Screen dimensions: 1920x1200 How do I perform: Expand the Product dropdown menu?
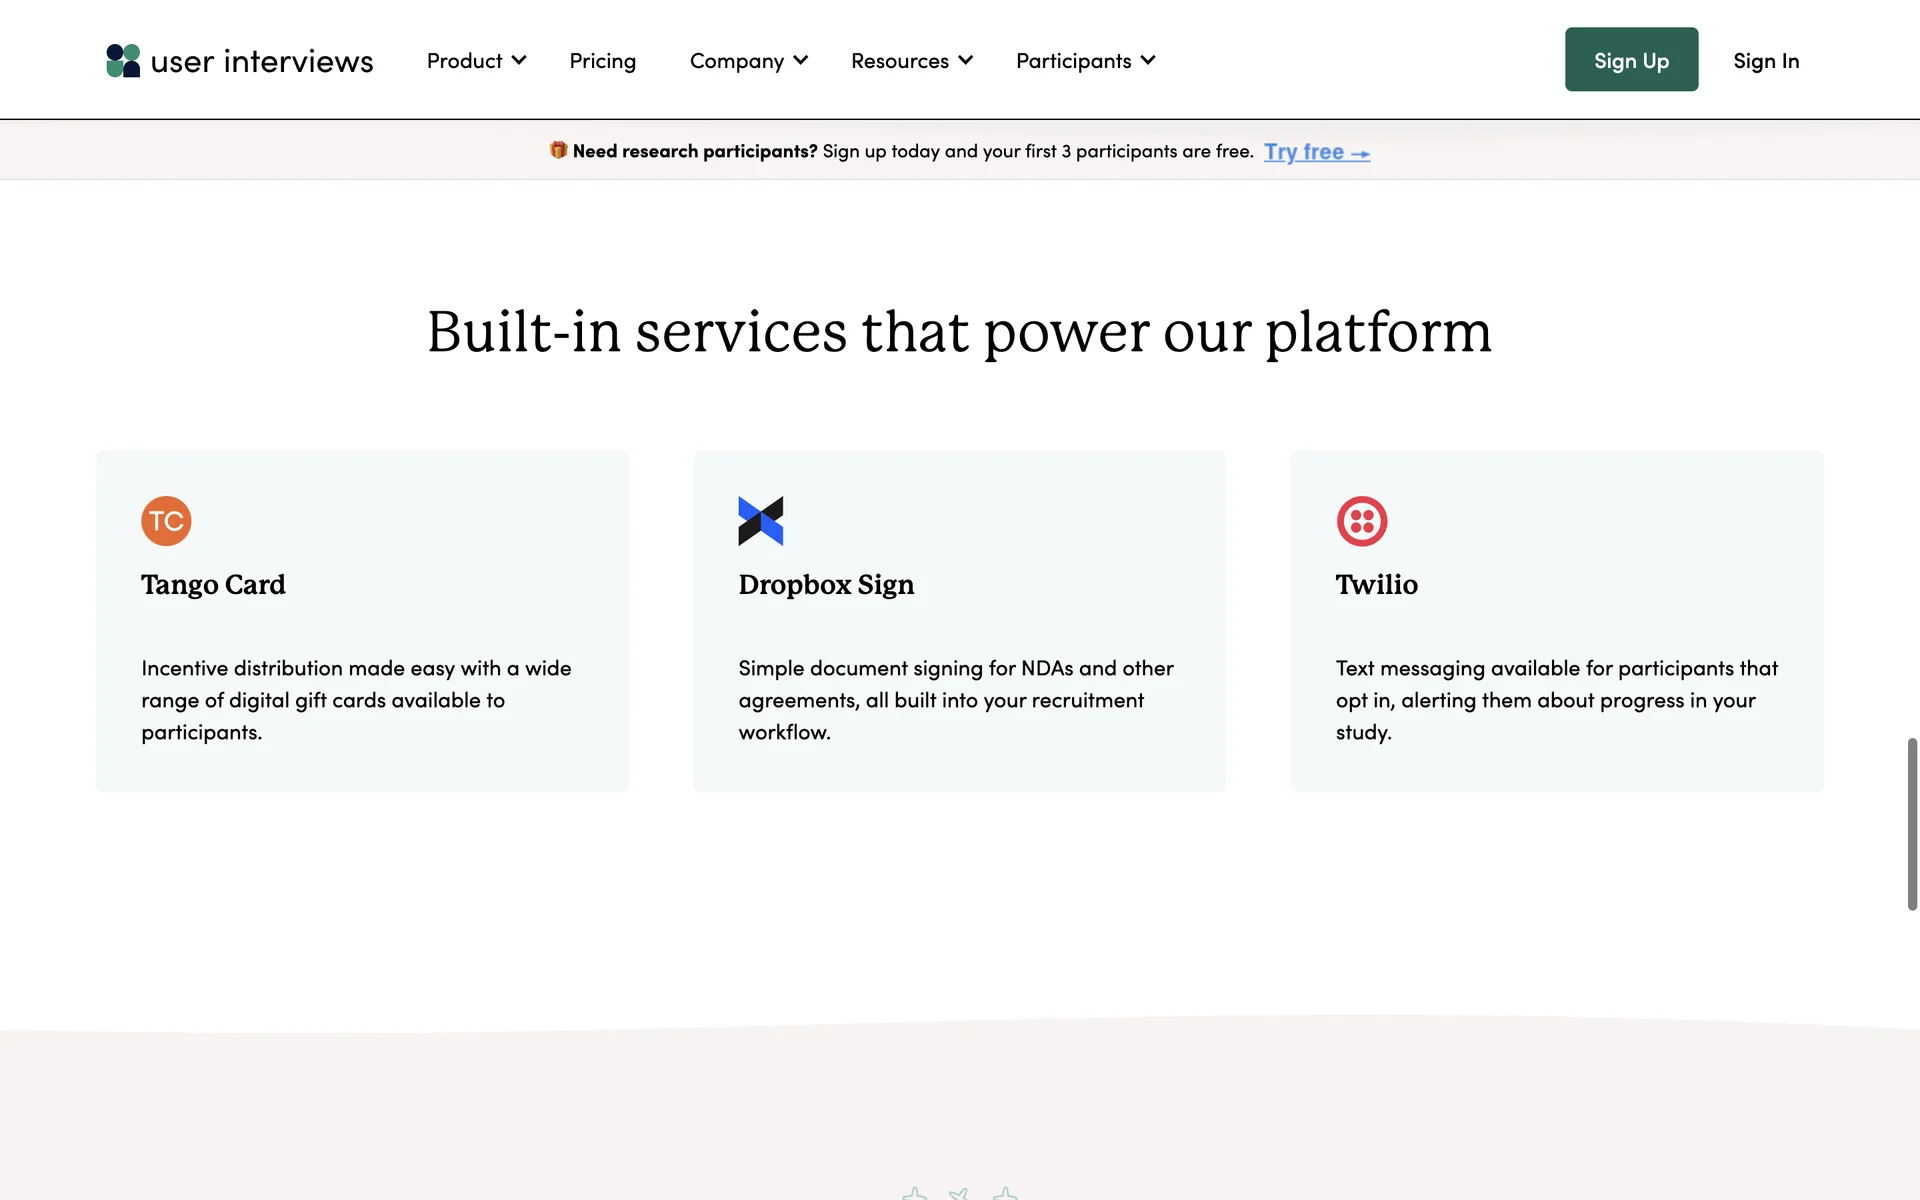(476, 61)
